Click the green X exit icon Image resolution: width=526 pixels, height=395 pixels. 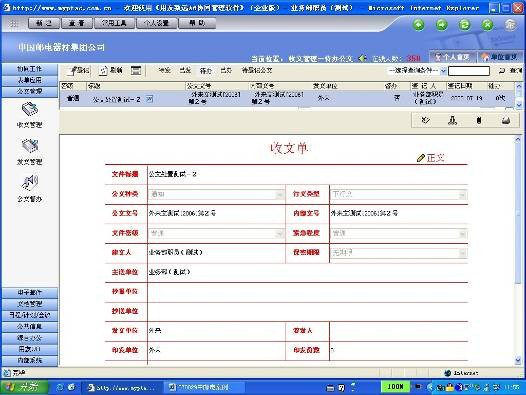[x=487, y=24]
